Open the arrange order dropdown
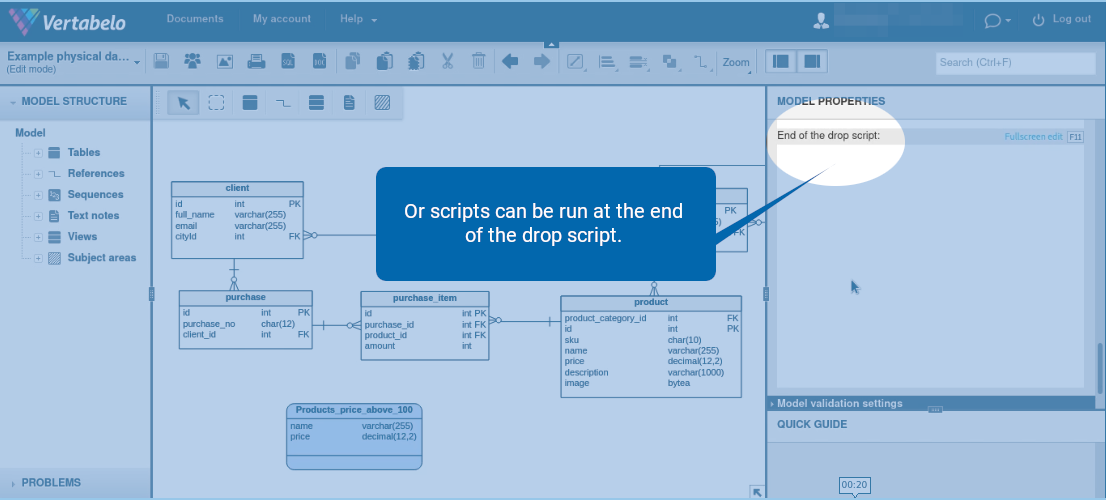The image size is (1106, 500). [x=670, y=62]
